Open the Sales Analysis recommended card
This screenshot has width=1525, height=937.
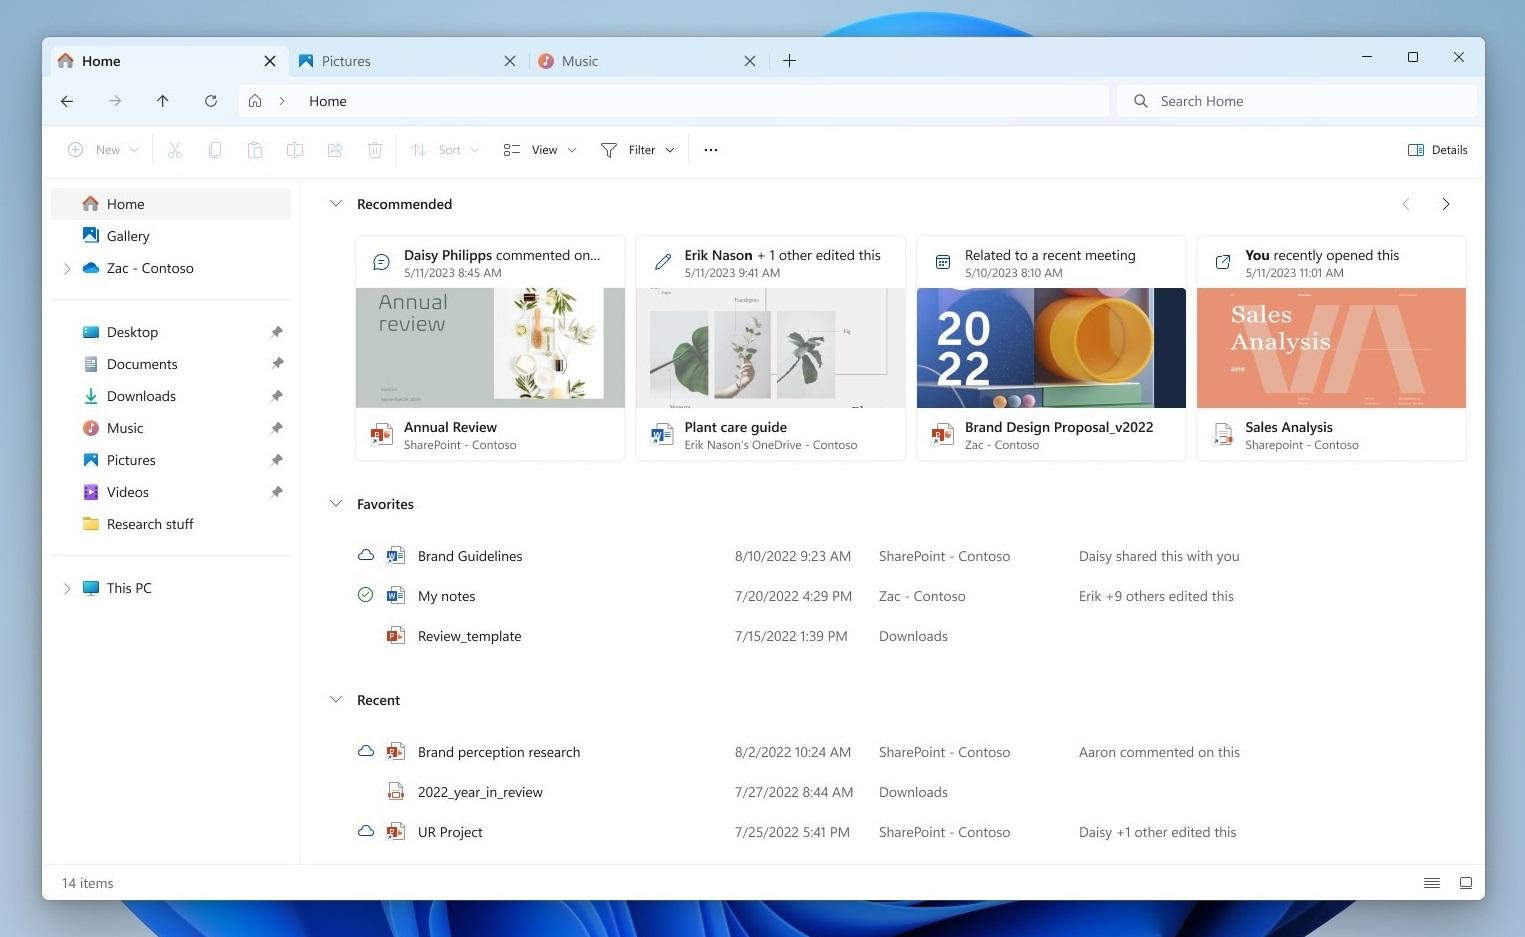[x=1331, y=348]
